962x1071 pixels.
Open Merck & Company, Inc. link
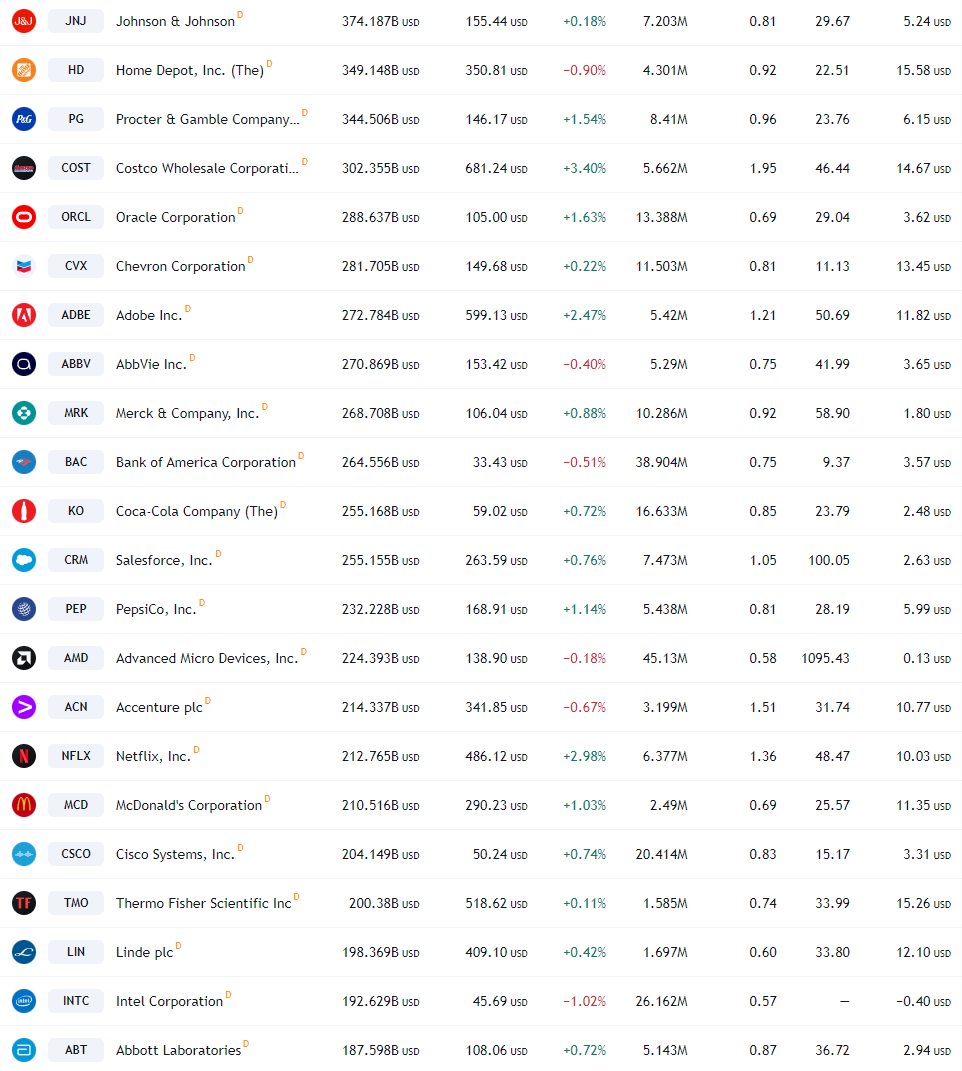click(188, 413)
